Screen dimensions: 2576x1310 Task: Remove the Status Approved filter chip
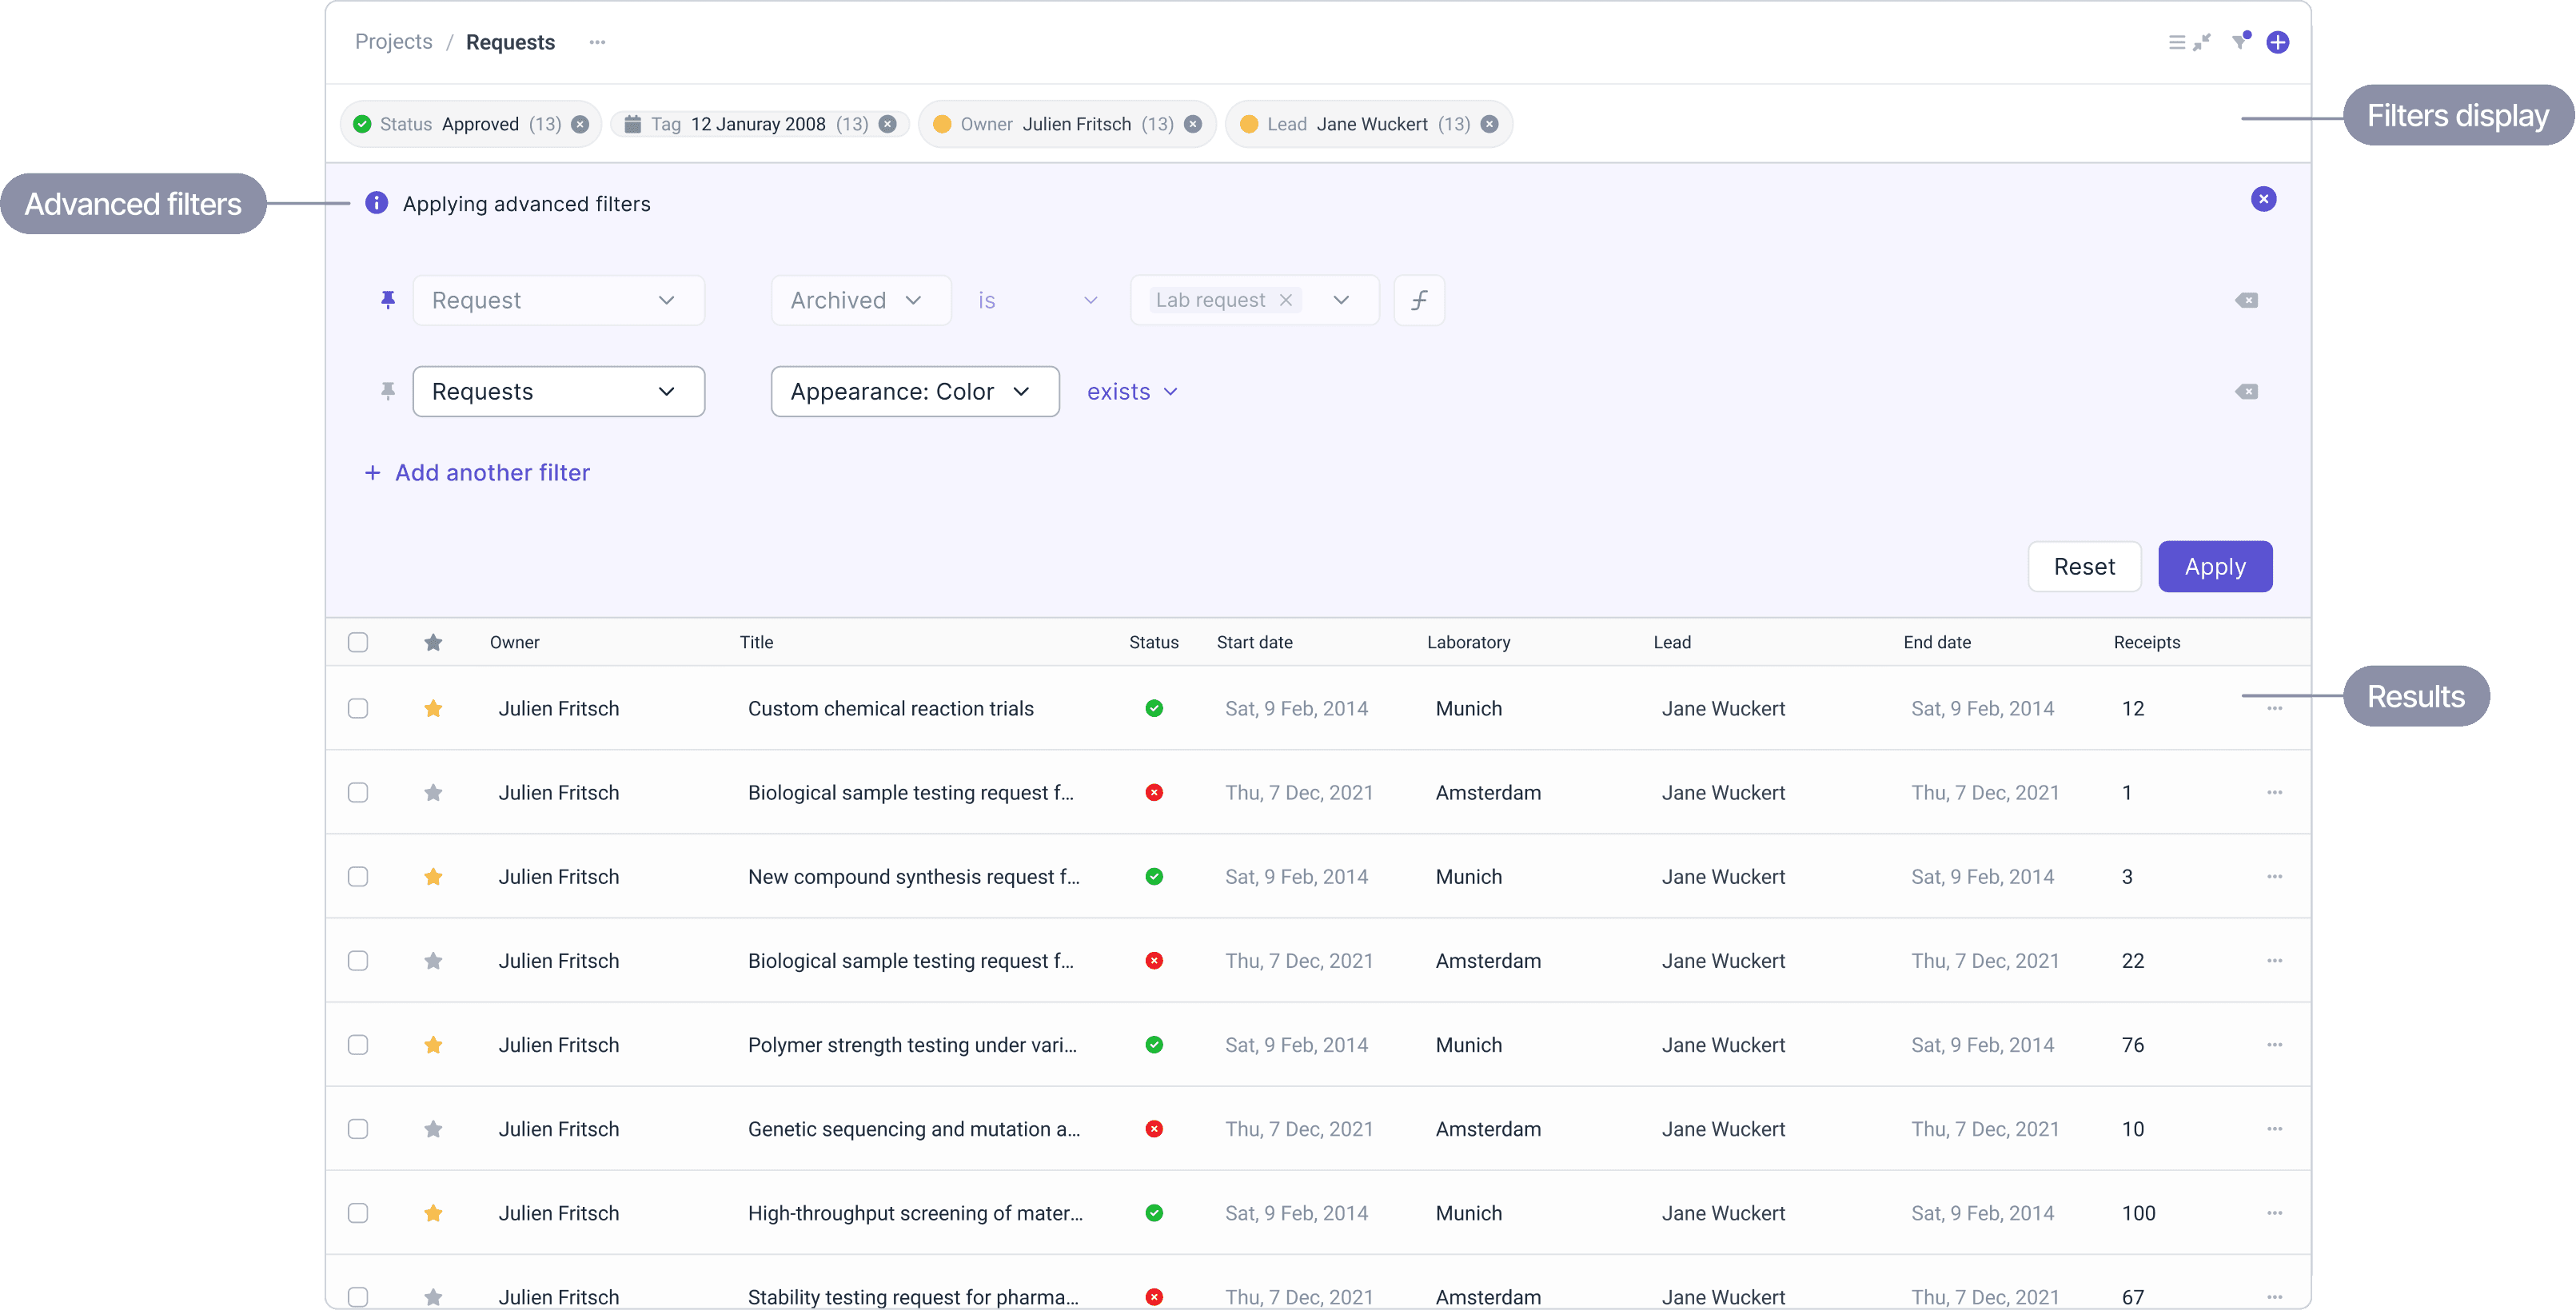[x=580, y=124]
